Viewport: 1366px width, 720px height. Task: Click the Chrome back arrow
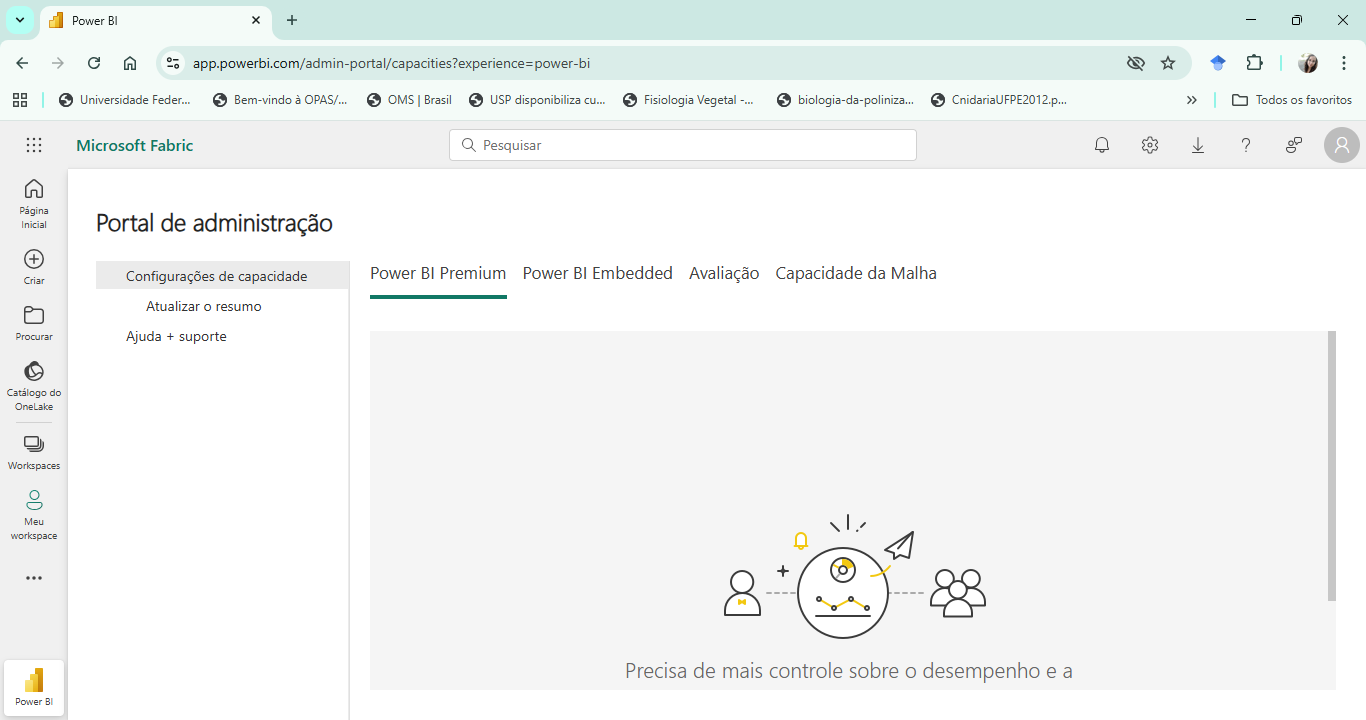[x=22, y=63]
